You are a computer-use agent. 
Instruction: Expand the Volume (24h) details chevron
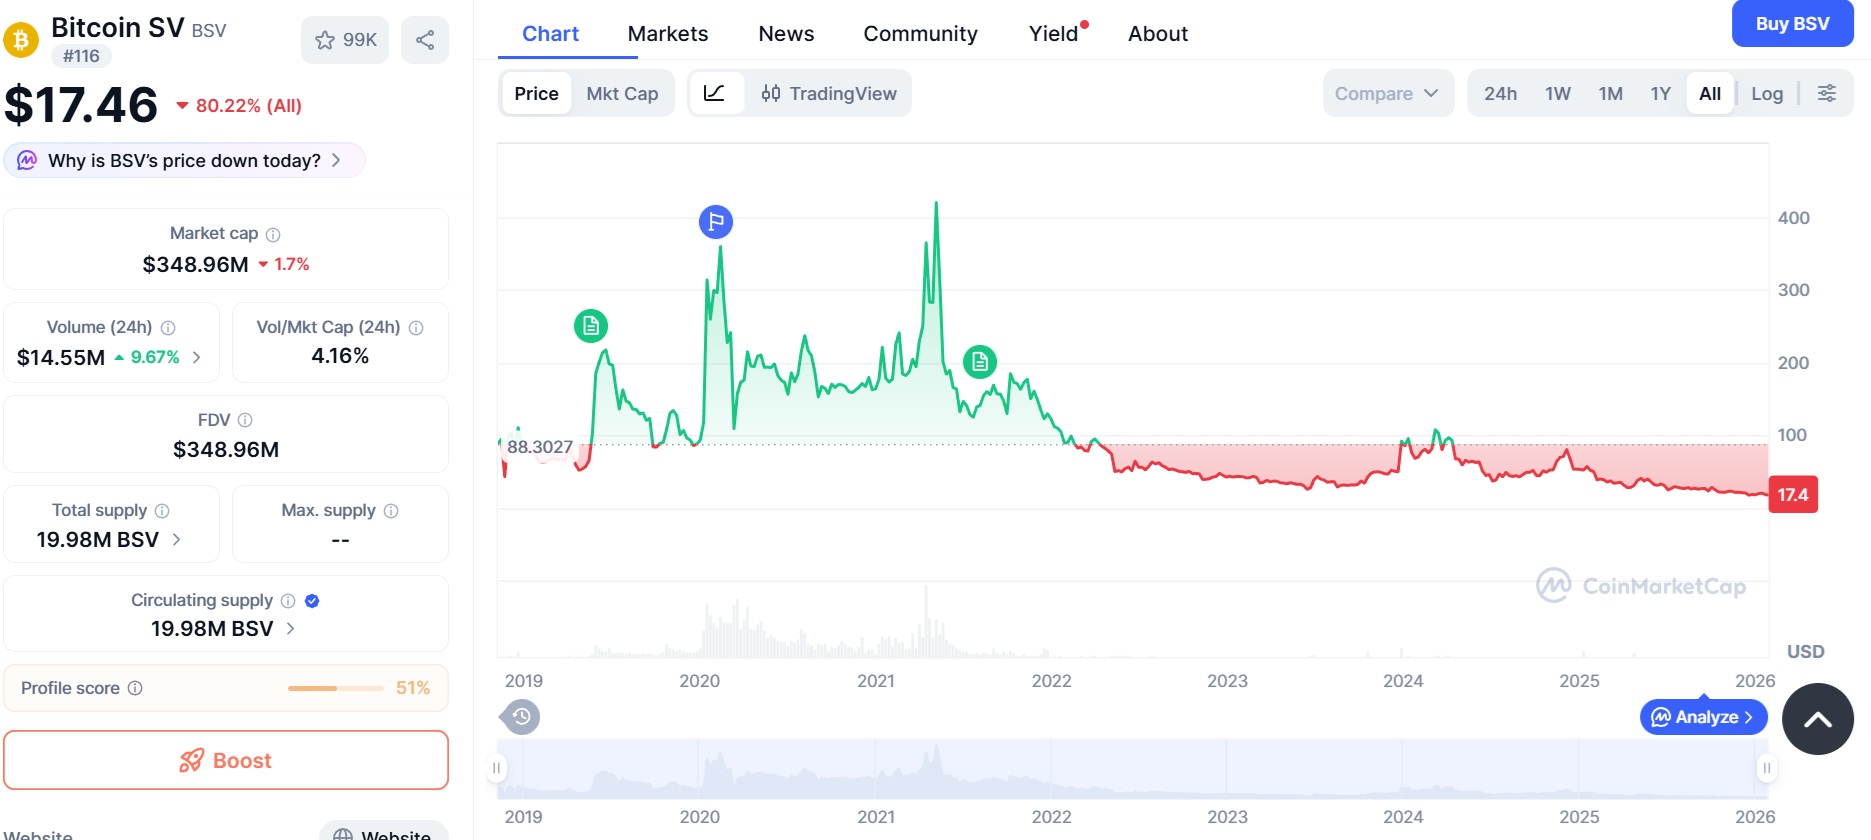[197, 357]
